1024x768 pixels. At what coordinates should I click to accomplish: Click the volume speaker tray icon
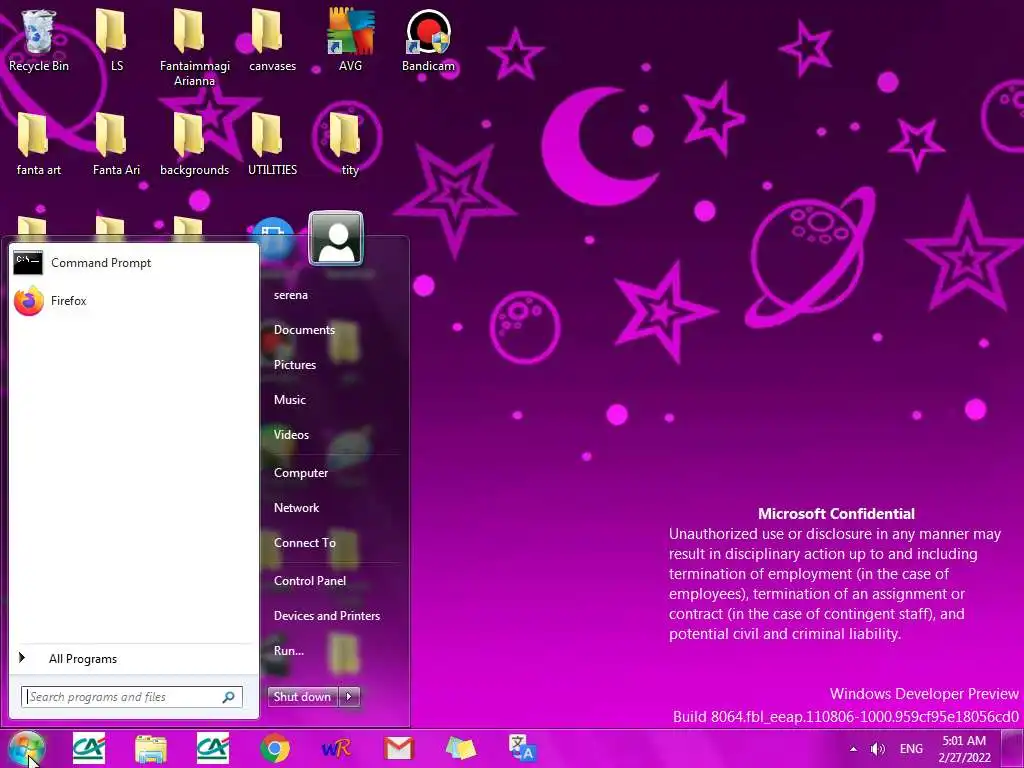click(878, 749)
